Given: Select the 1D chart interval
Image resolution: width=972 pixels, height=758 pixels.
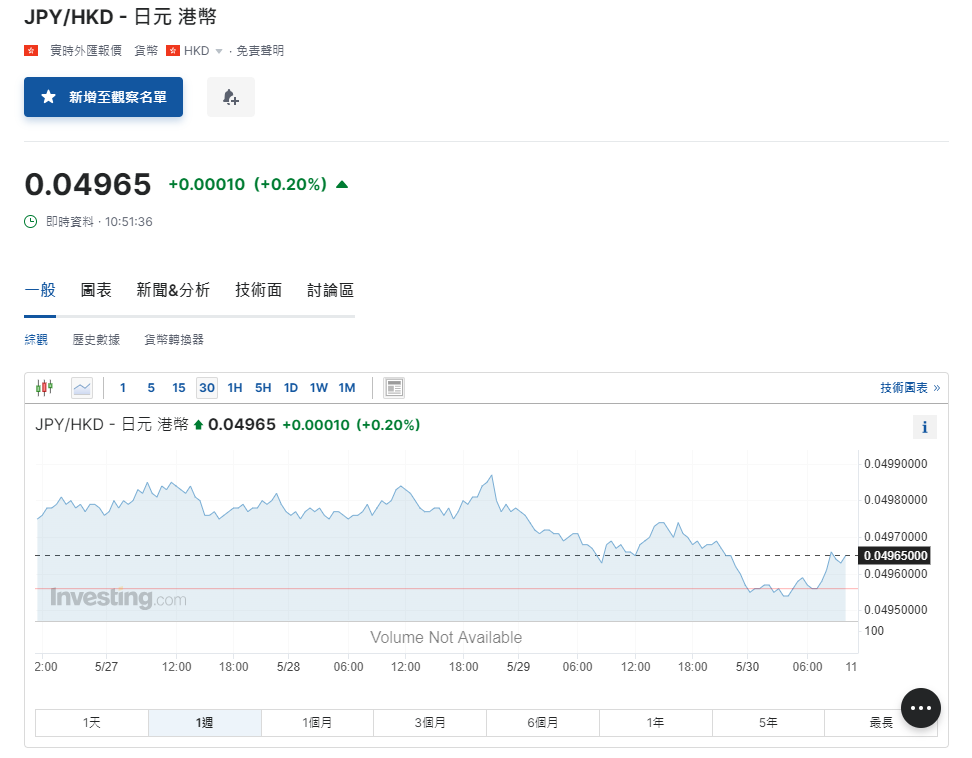Looking at the screenshot, I should pos(291,388).
